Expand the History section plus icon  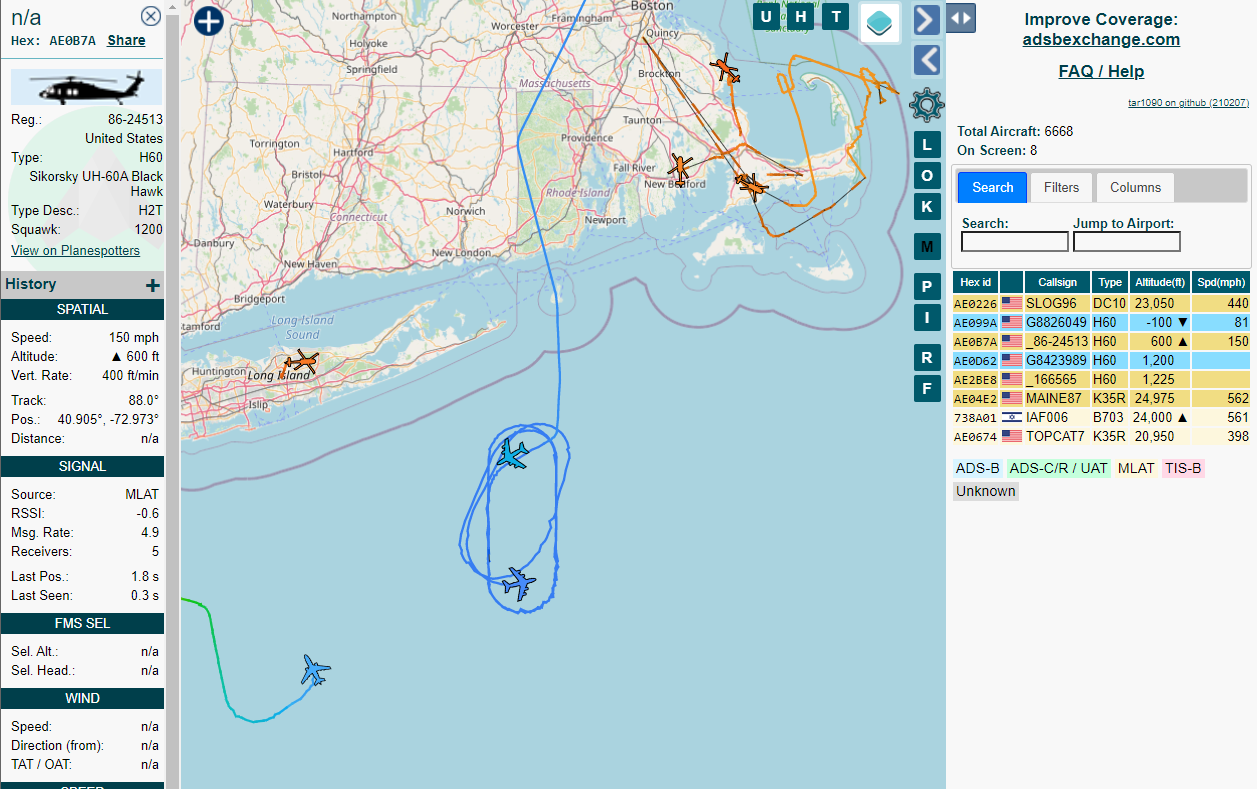tap(153, 285)
